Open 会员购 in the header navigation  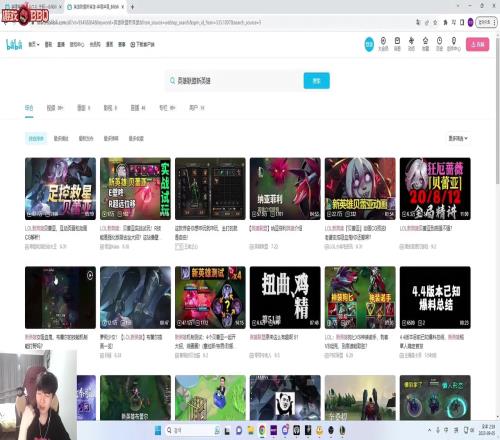(x=95, y=44)
